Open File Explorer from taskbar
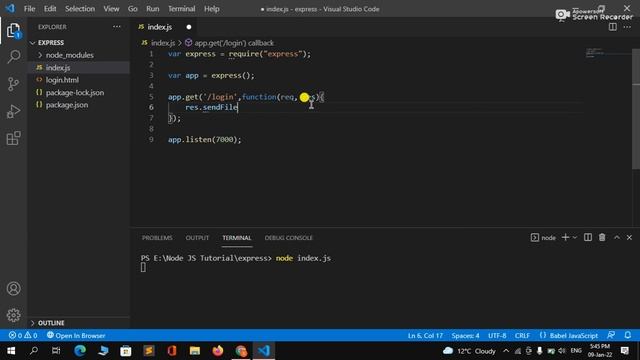This screenshot has height=360, width=640. [x=195, y=351]
